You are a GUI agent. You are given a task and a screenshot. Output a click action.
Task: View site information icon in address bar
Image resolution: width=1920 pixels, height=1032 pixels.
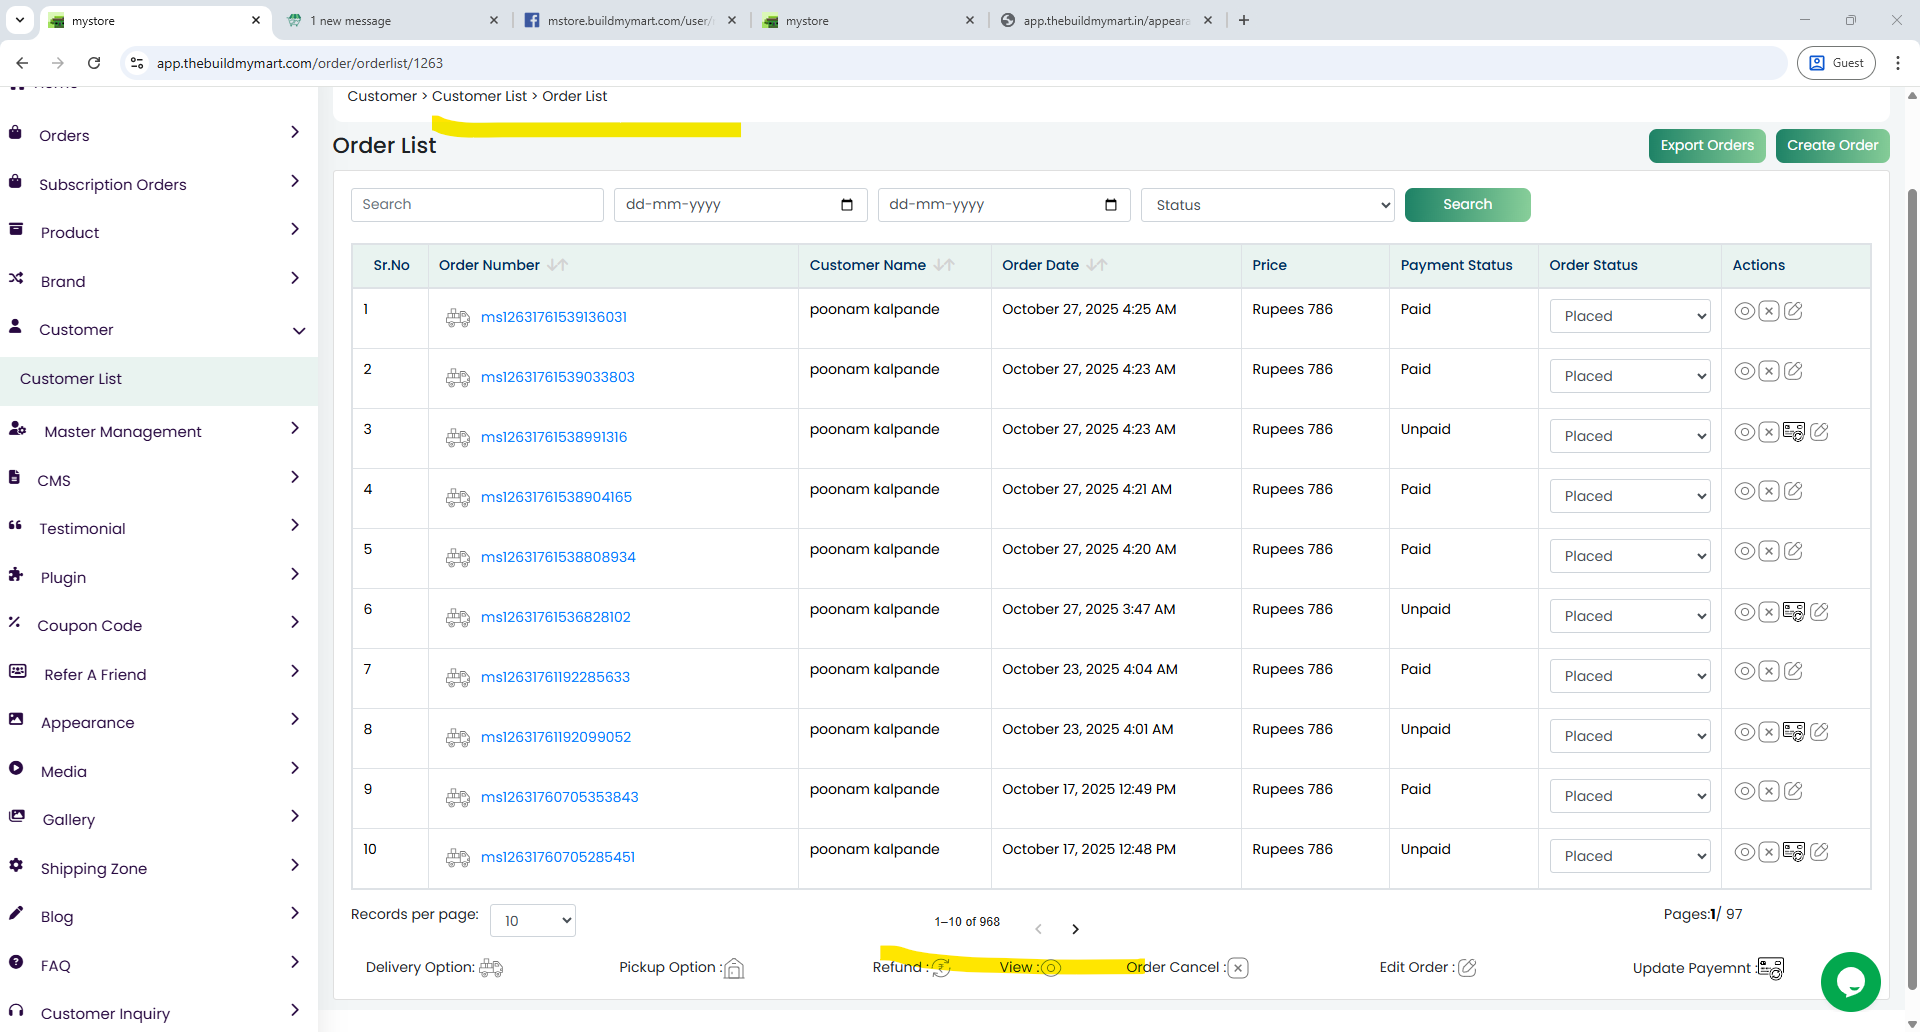(x=137, y=63)
